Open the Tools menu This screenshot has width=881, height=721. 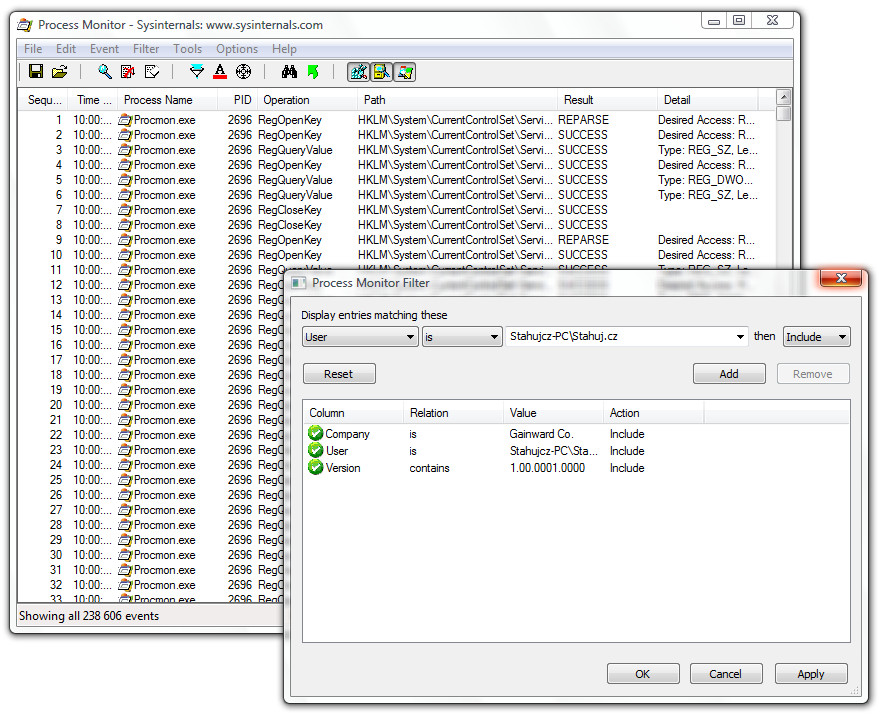[188, 49]
